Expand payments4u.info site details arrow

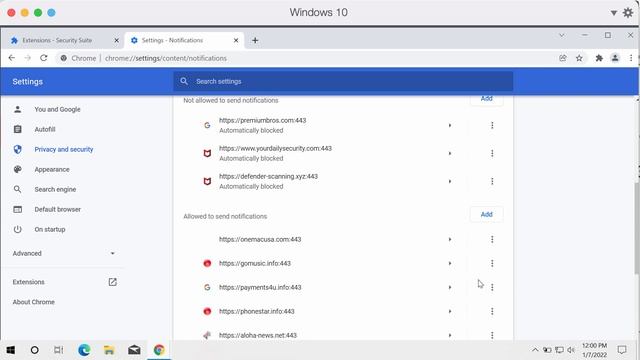tap(450, 287)
